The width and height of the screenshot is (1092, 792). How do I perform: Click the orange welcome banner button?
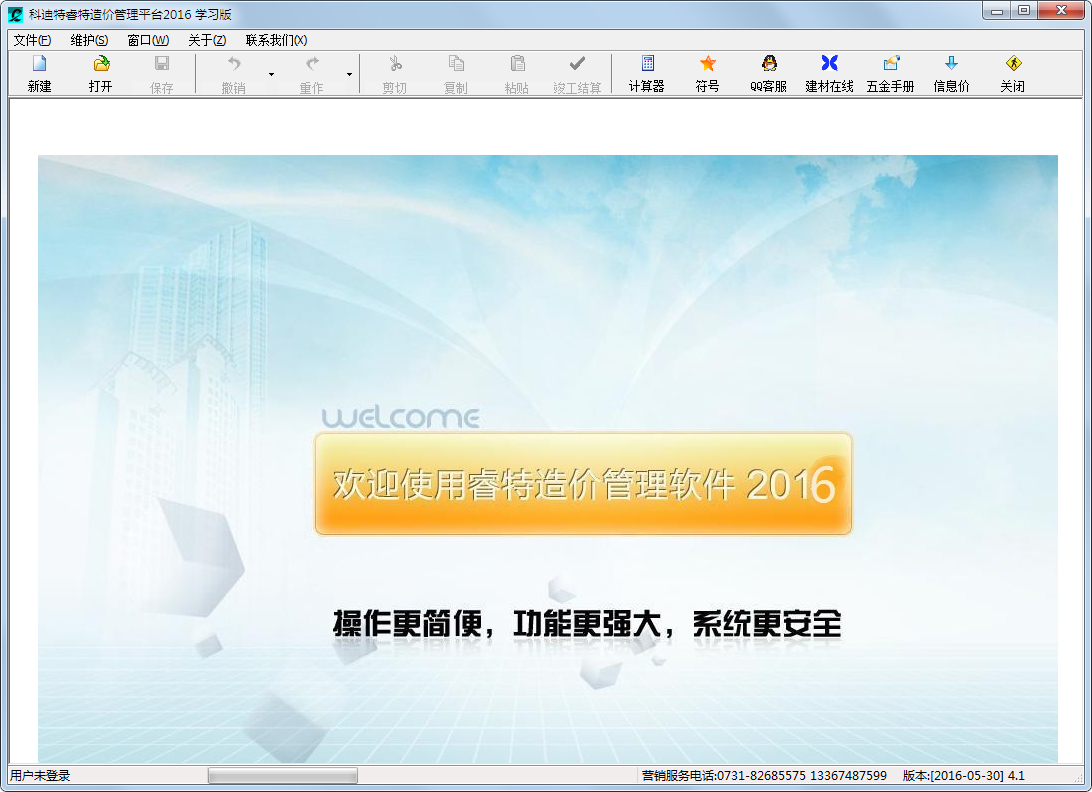583,484
